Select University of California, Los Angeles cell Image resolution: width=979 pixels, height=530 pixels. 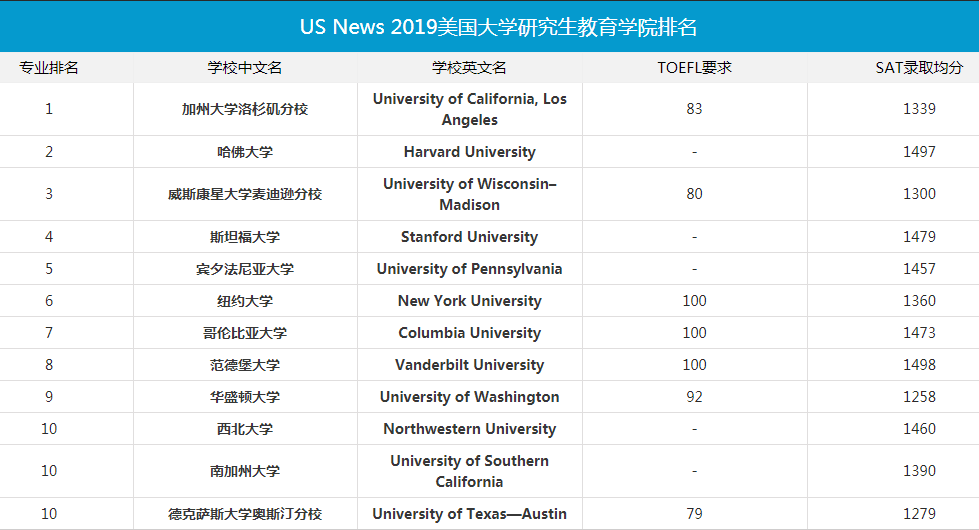tap(470, 109)
